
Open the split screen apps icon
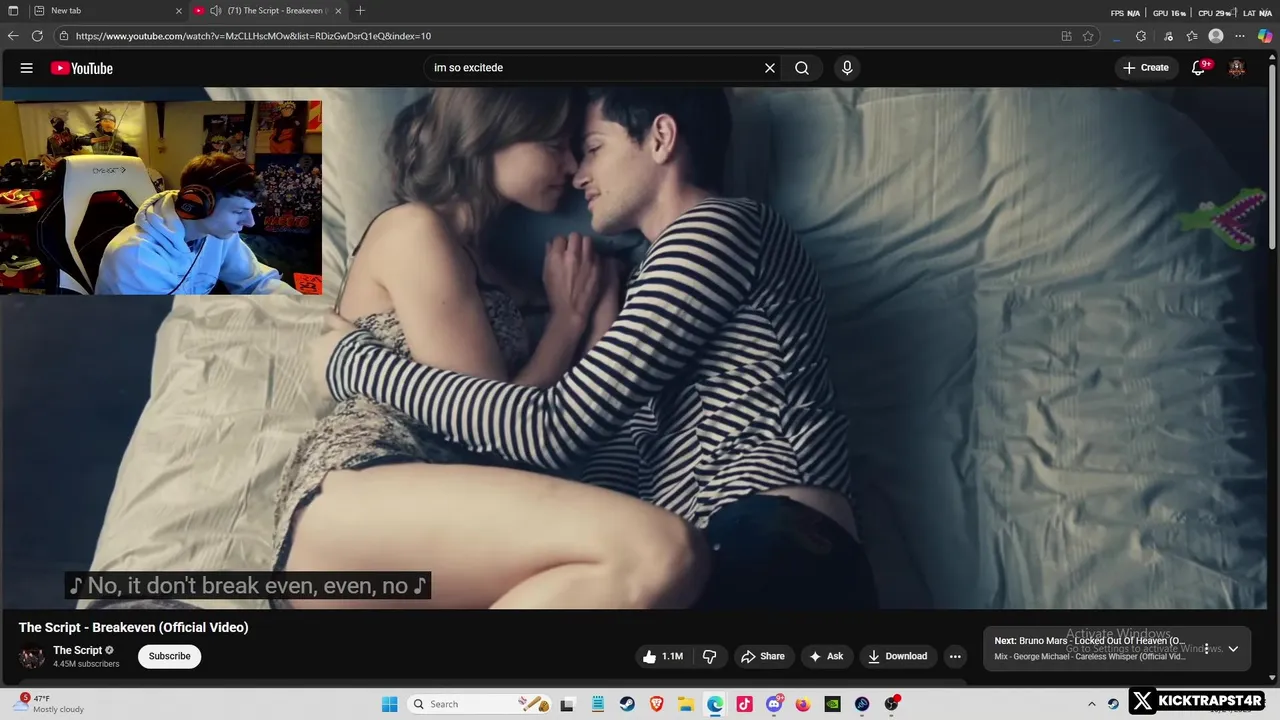(1066, 36)
